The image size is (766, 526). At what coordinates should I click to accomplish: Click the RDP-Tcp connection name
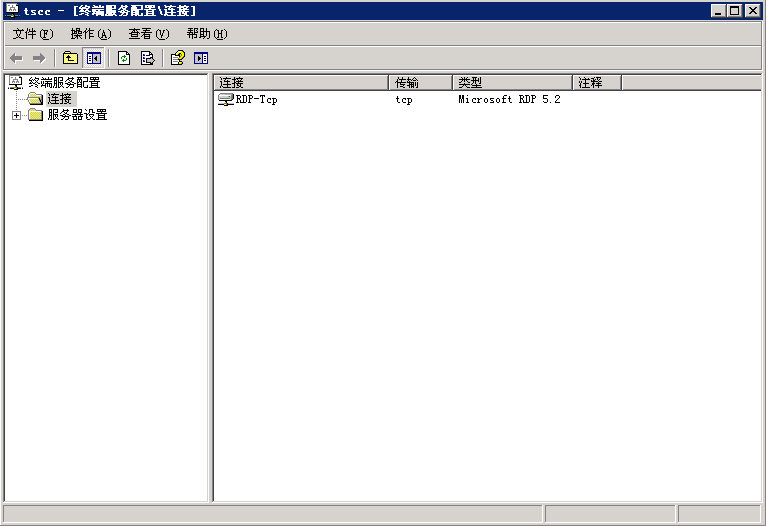point(256,100)
